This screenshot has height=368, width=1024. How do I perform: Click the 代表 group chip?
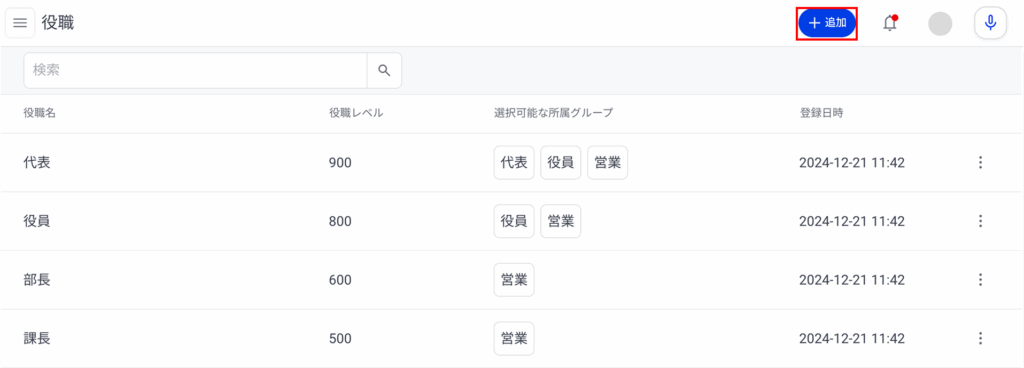pyautogui.click(x=514, y=162)
